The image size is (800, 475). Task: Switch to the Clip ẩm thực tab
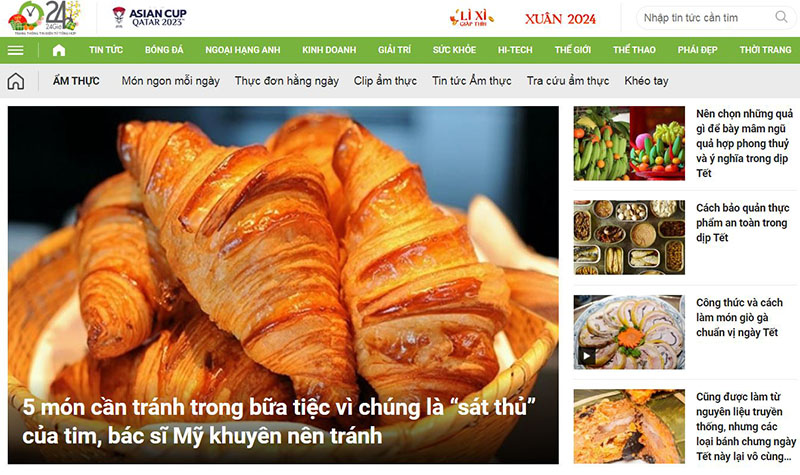pos(385,81)
